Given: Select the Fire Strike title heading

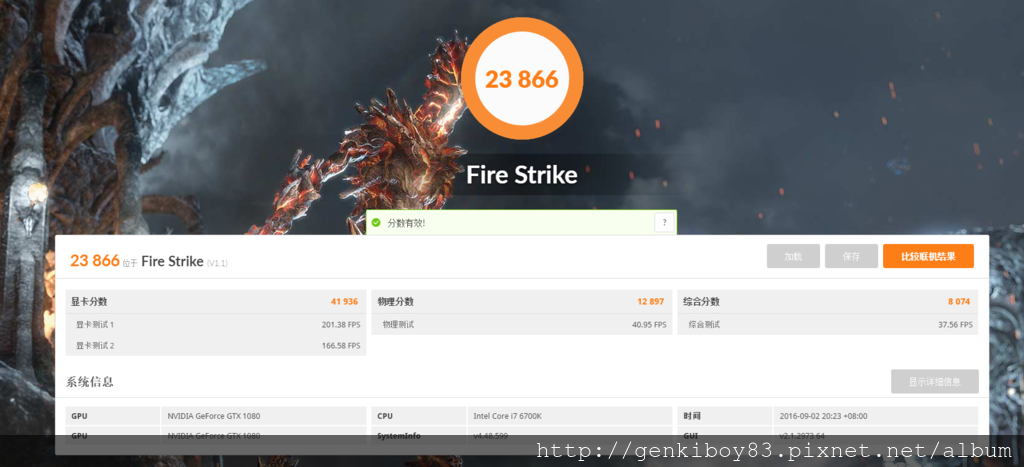Looking at the screenshot, I should pos(522,175).
